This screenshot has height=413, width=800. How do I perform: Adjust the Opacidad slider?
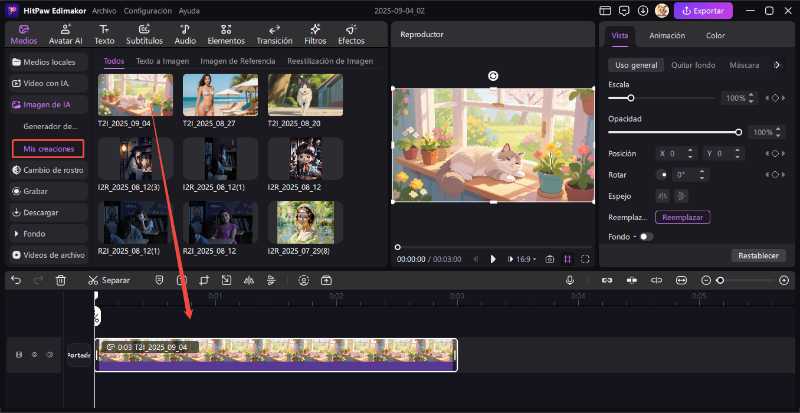pyautogui.click(x=738, y=132)
